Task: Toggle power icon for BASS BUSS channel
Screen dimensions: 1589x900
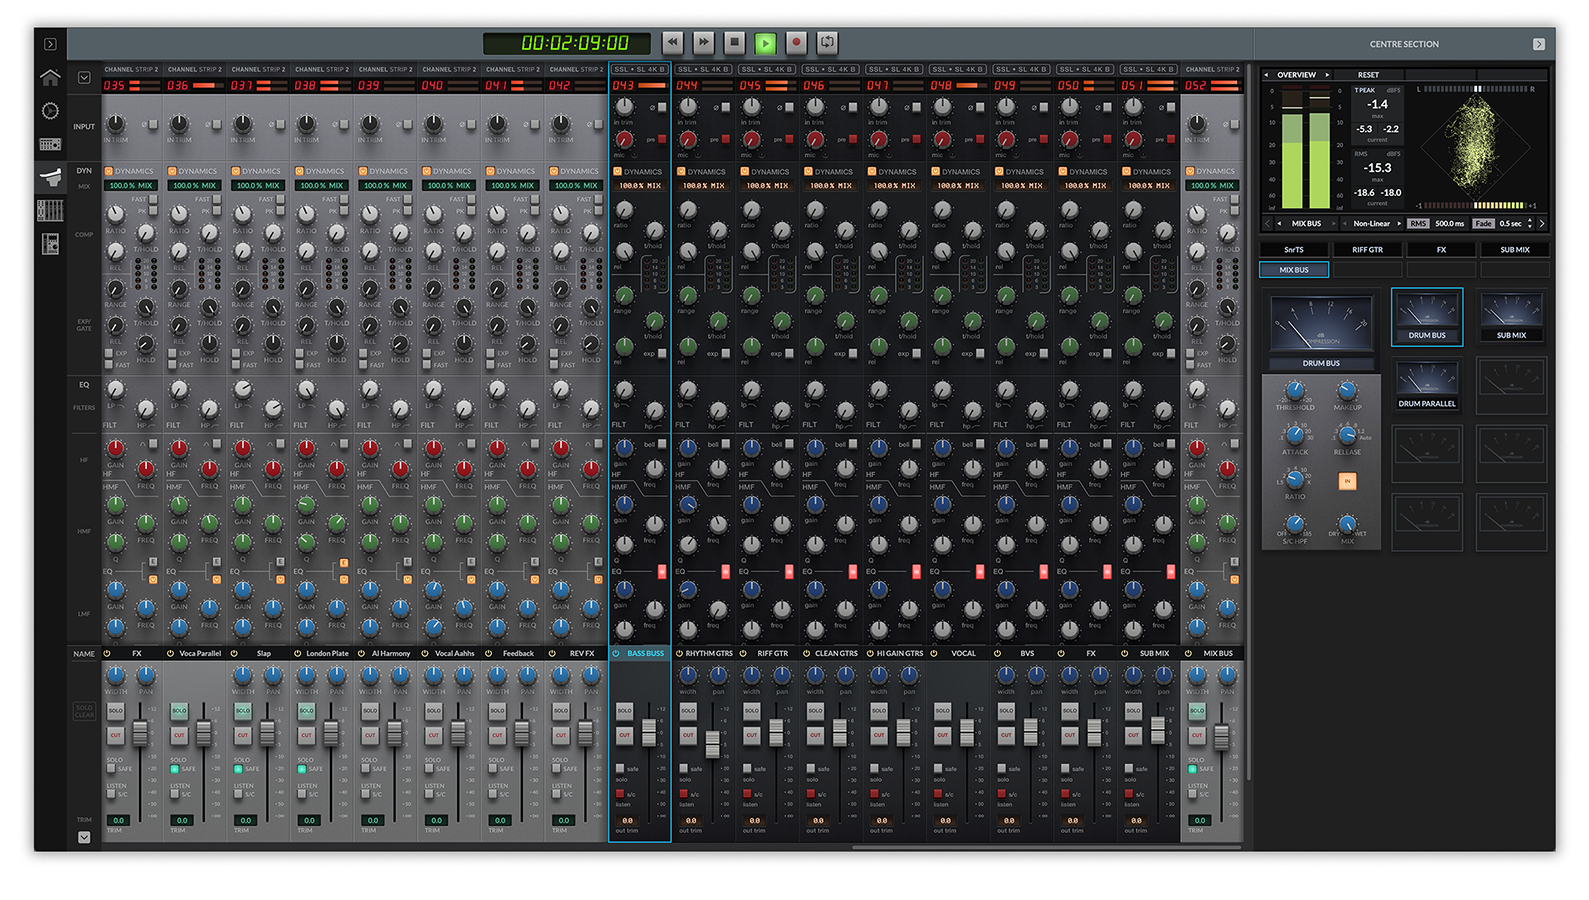Action: pos(616,653)
